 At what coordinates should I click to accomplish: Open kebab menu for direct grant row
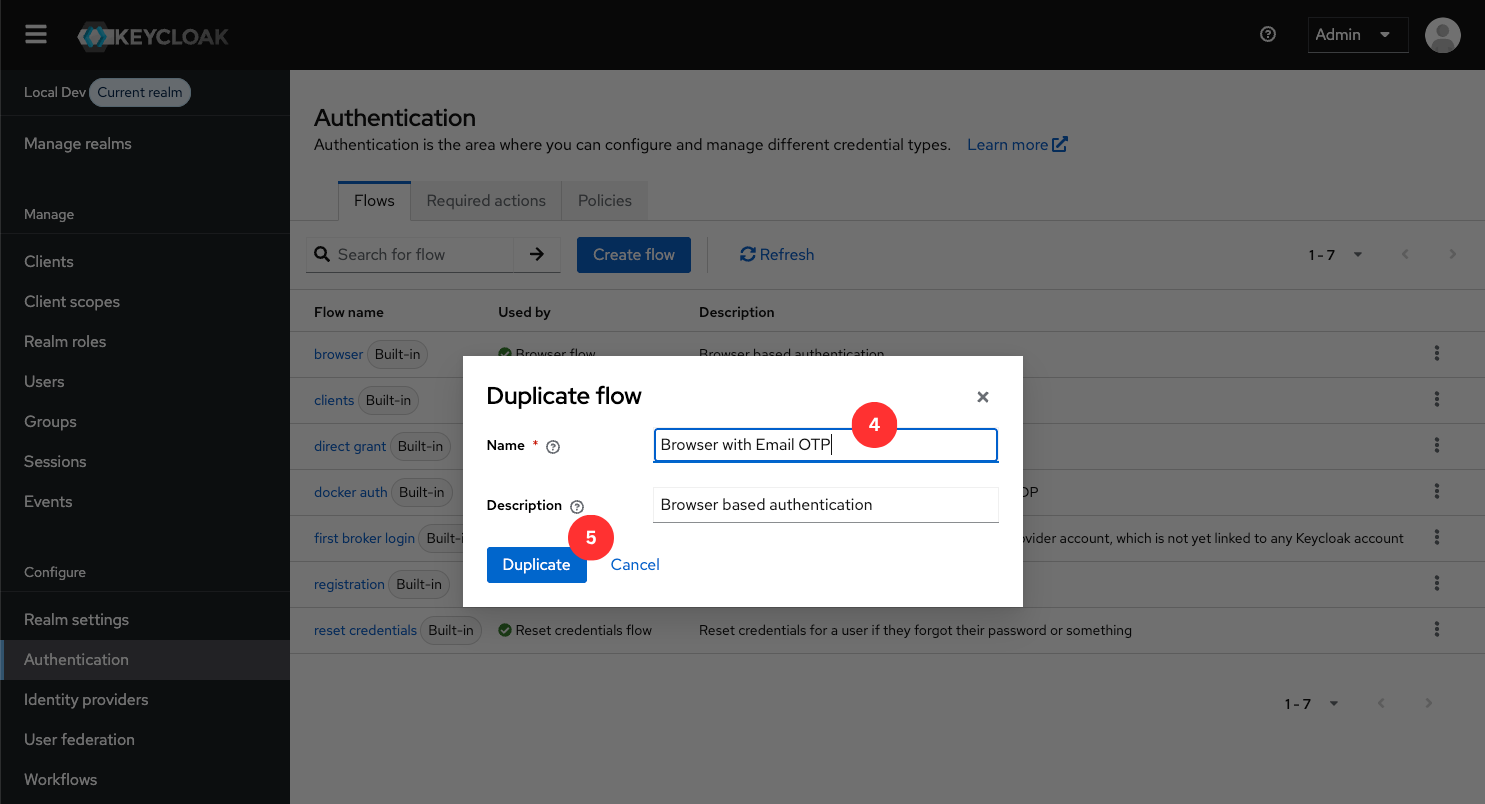pos(1437,445)
